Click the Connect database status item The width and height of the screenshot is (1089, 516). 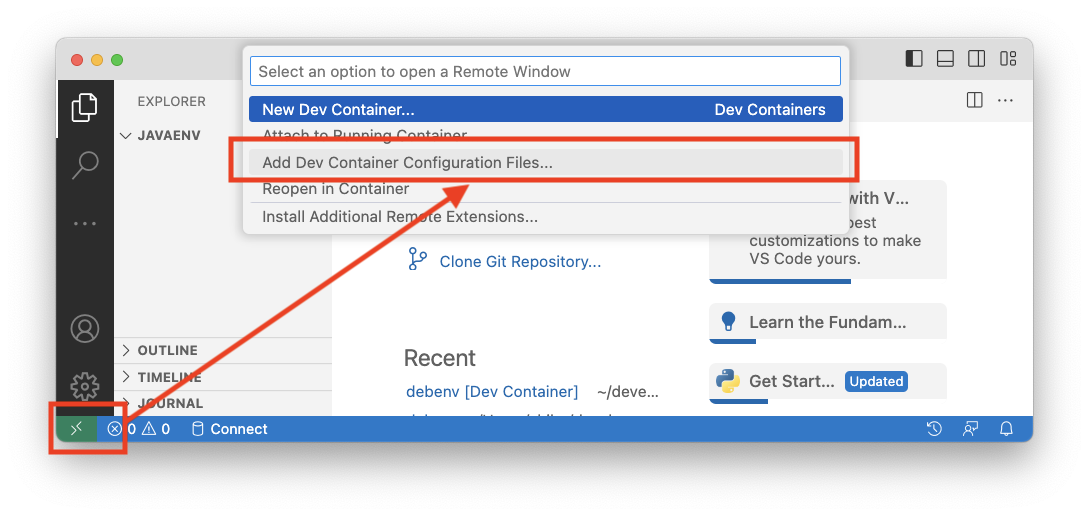(229, 429)
